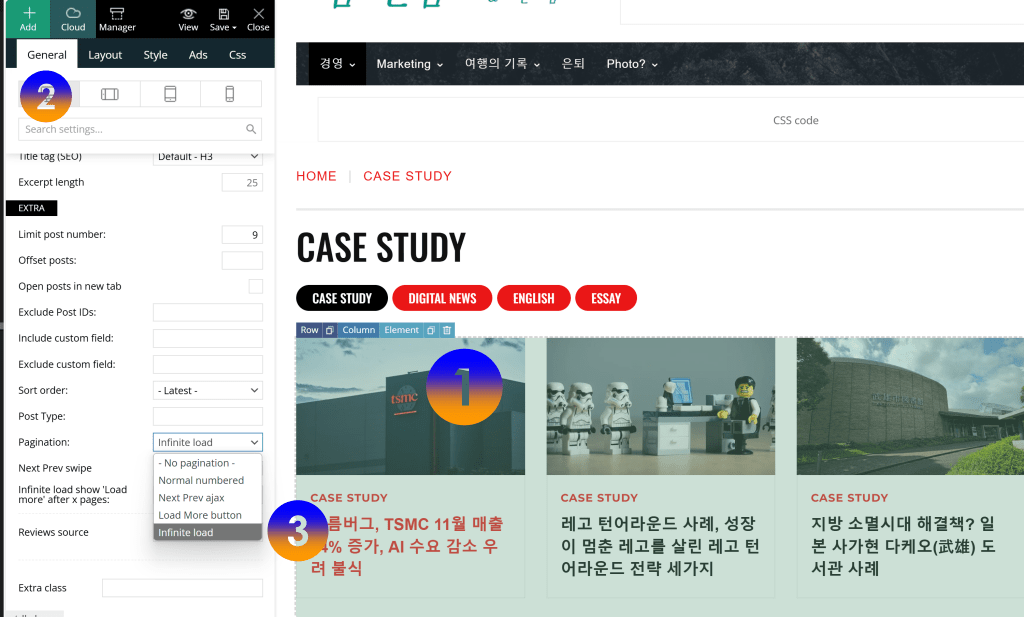Open the Manager panel

pos(117,12)
